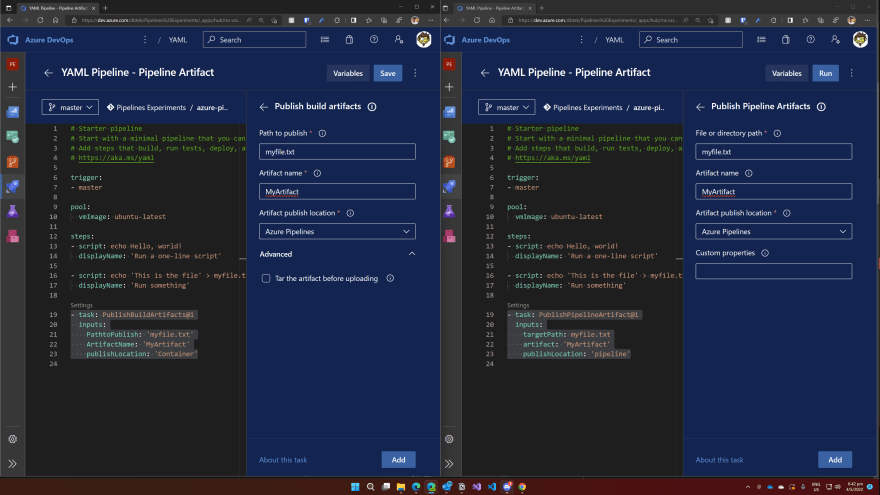The width and height of the screenshot is (880, 495).
Task: Open Visual Studio Code from taskbar
Action: point(492,487)
